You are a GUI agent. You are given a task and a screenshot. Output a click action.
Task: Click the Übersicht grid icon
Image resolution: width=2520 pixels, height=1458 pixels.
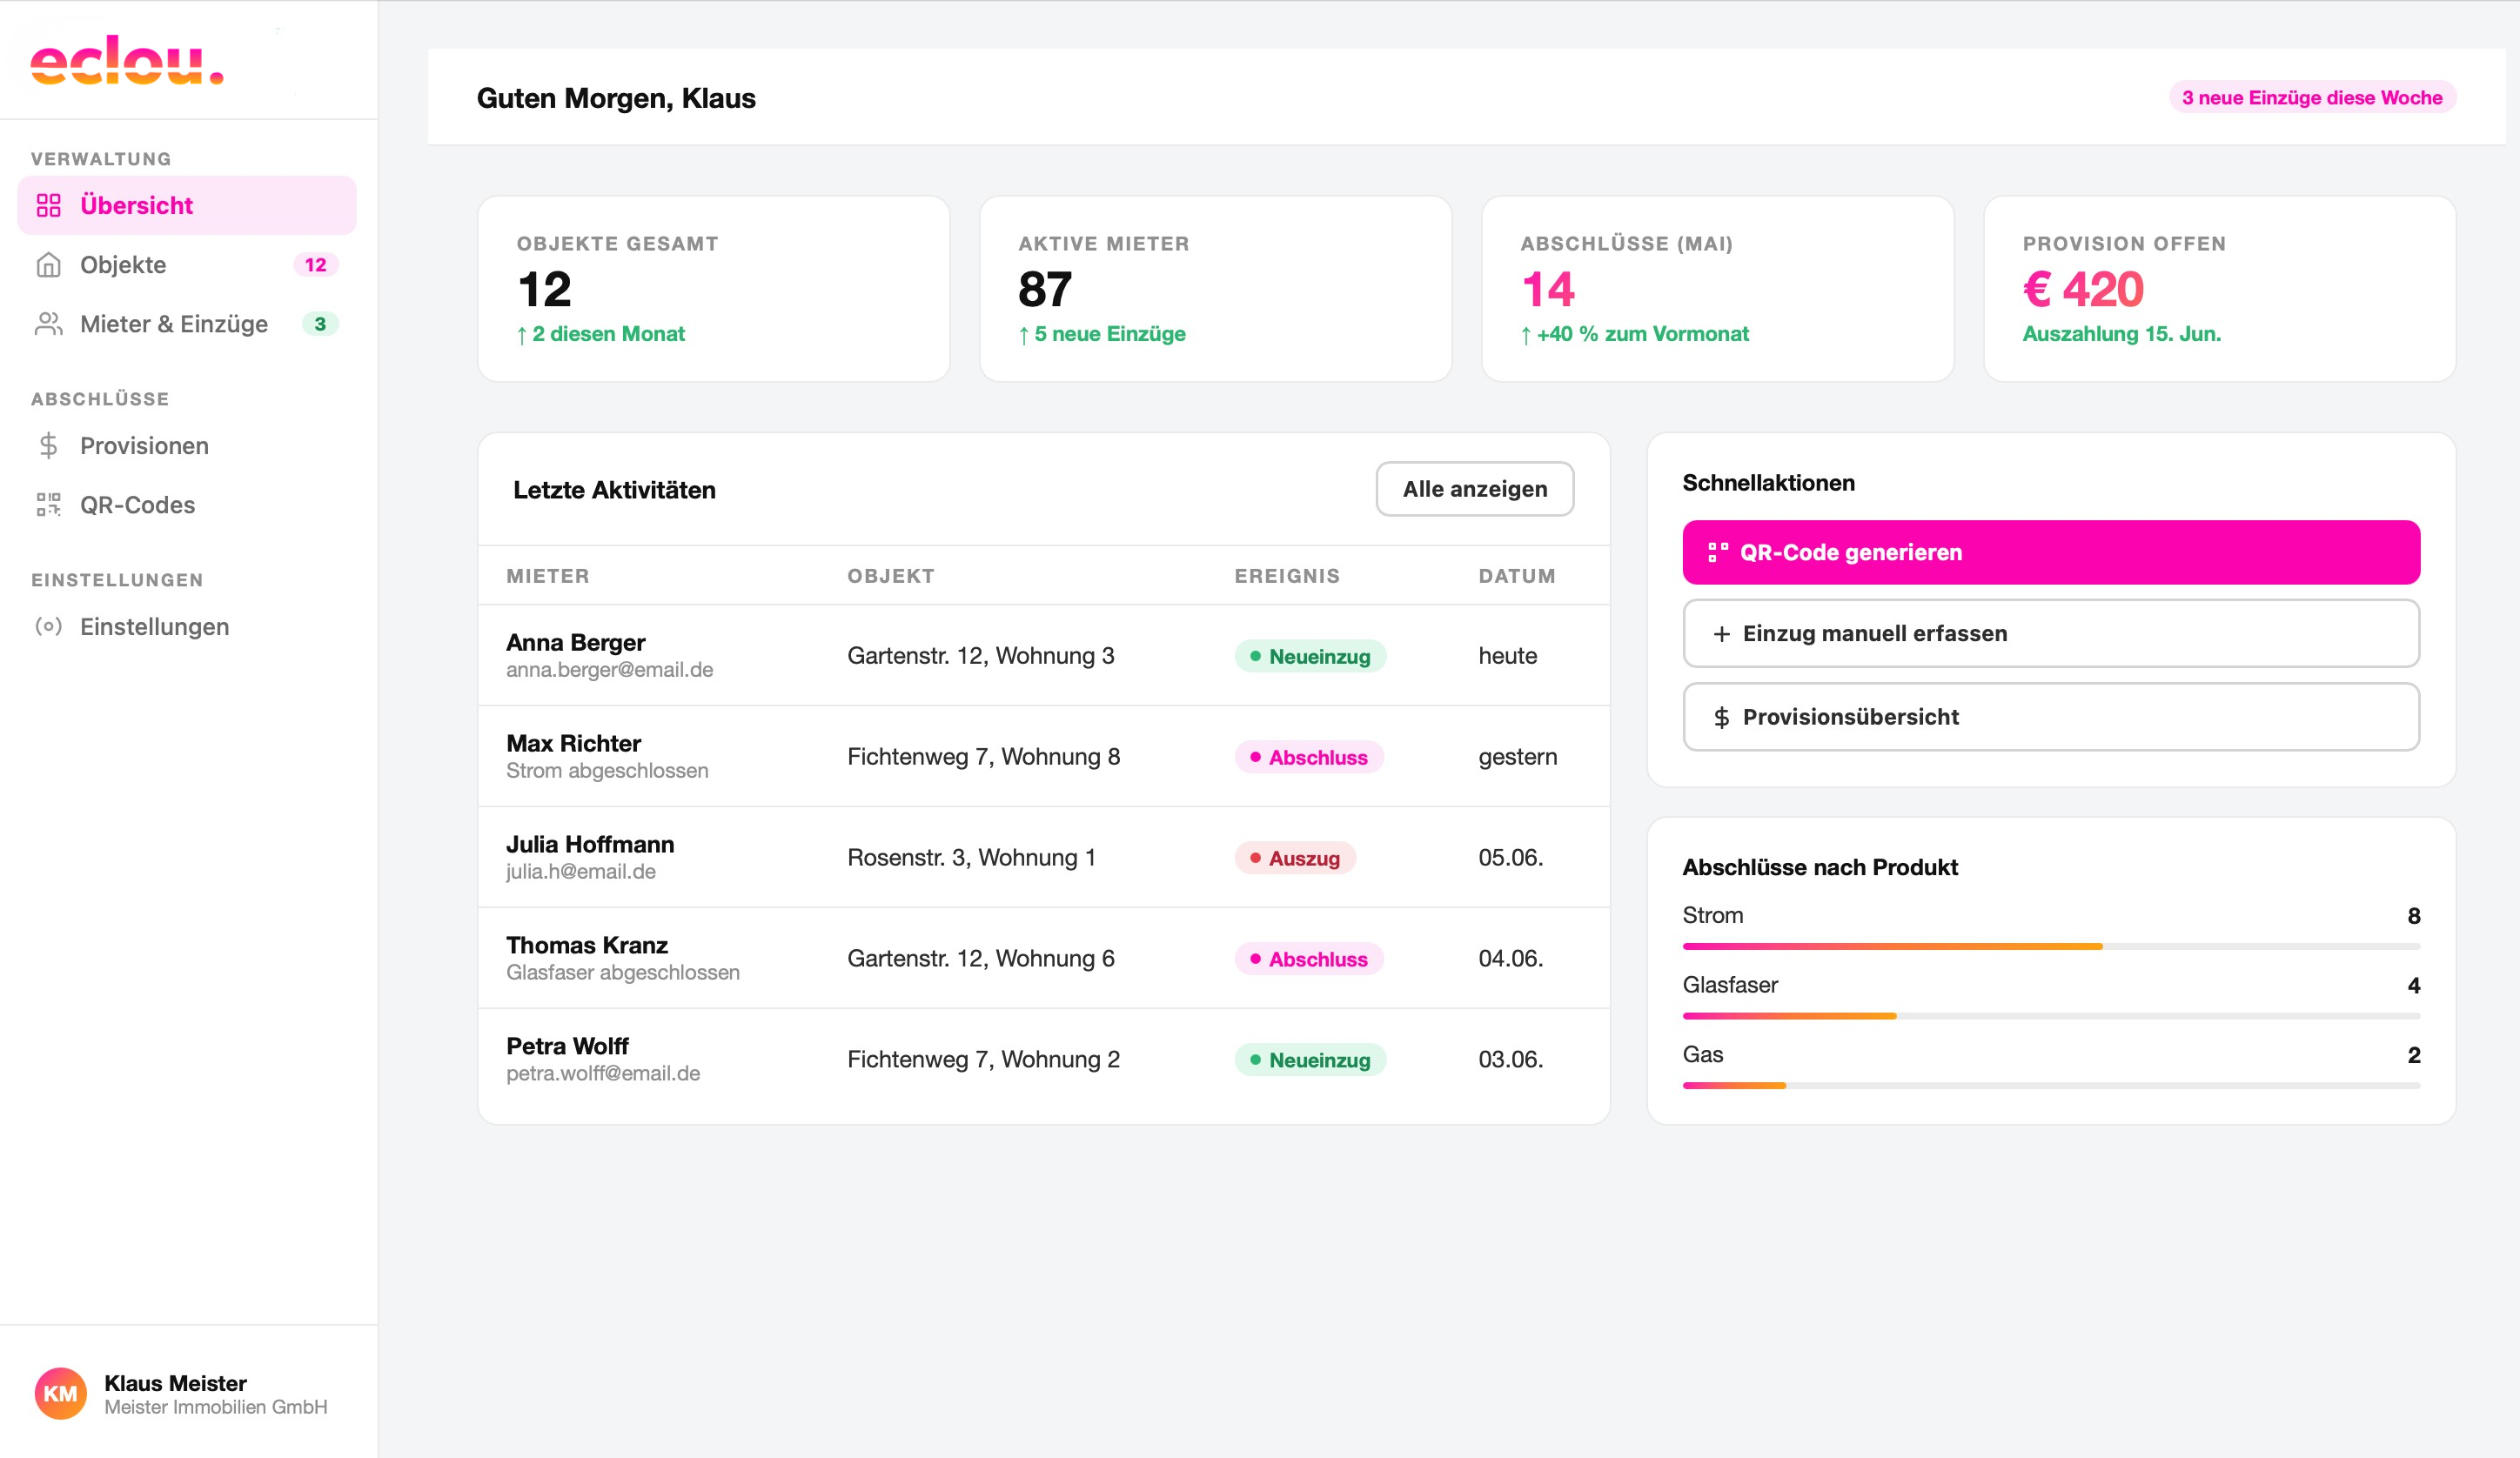(49, 205)
